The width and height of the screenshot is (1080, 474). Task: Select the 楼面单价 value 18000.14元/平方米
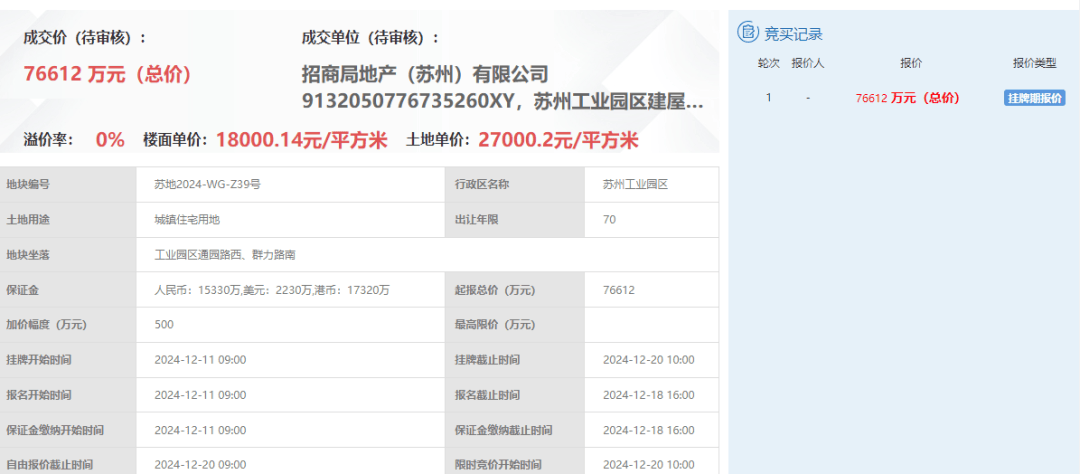(x=302, y=141)
